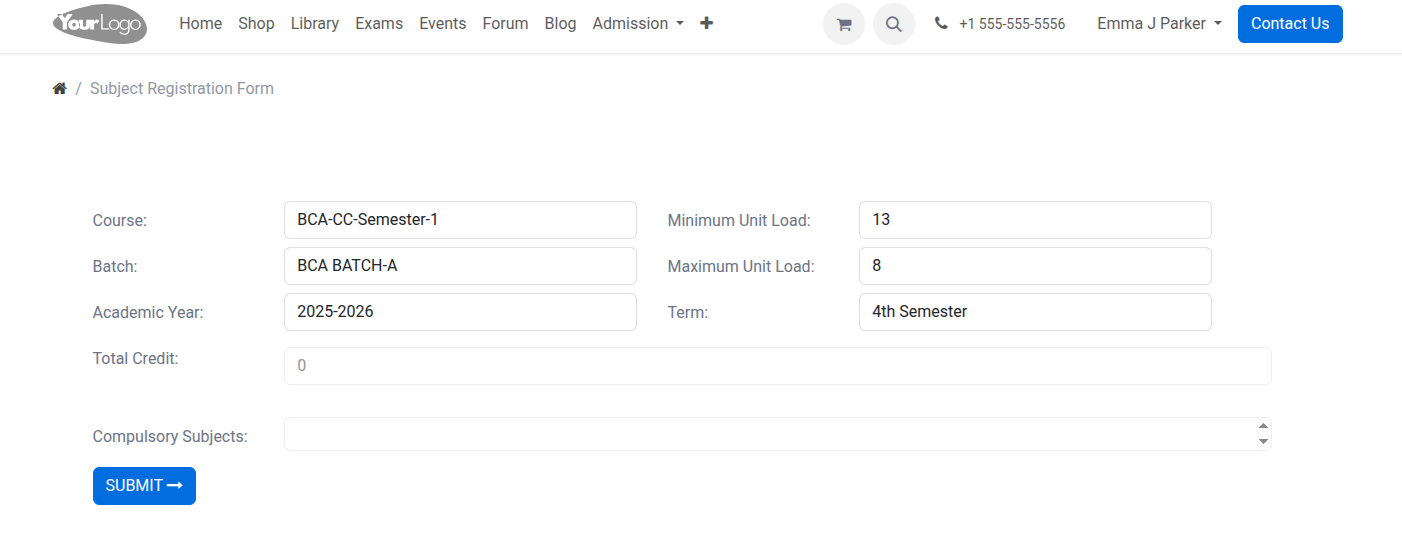Click the Course input field
This screenshot has height=542, width=1402.
pos(460,220)
